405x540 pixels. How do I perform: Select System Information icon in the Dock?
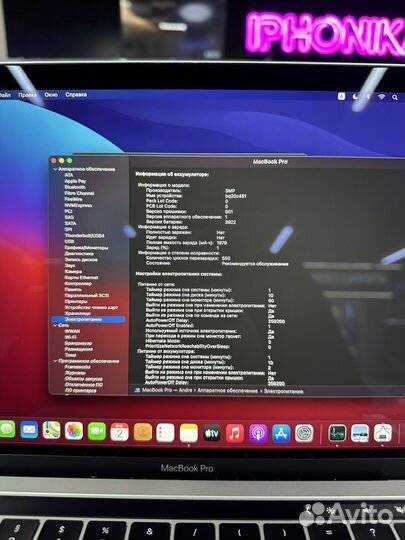coord(383,433)
